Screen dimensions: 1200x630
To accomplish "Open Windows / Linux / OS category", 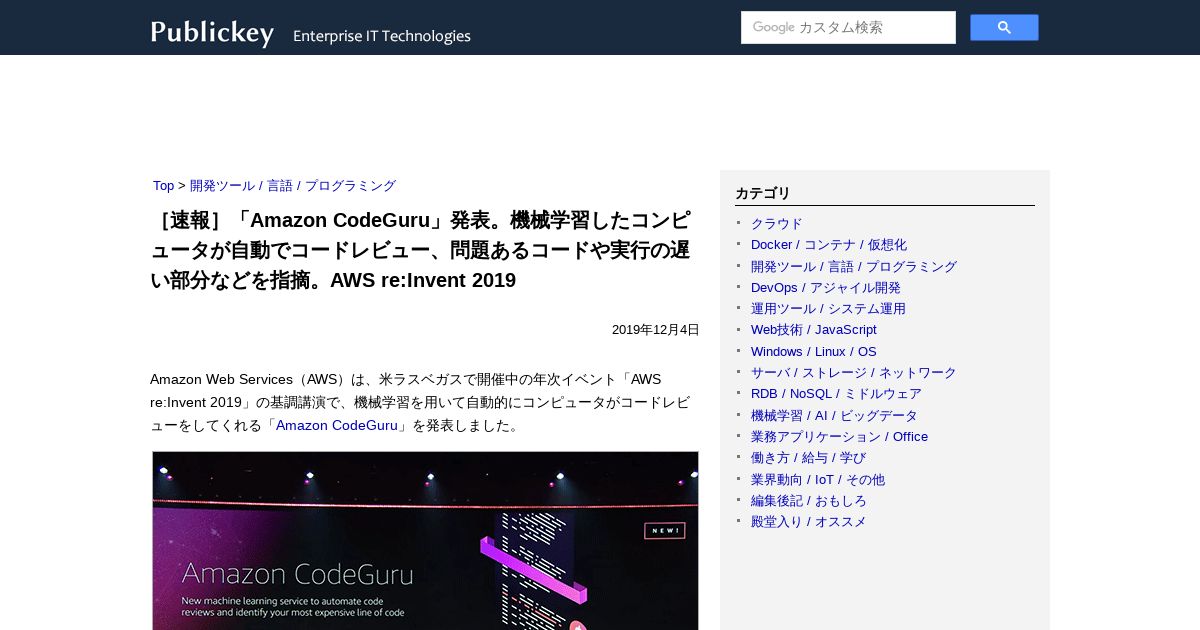I will click(x=814, y=351).
